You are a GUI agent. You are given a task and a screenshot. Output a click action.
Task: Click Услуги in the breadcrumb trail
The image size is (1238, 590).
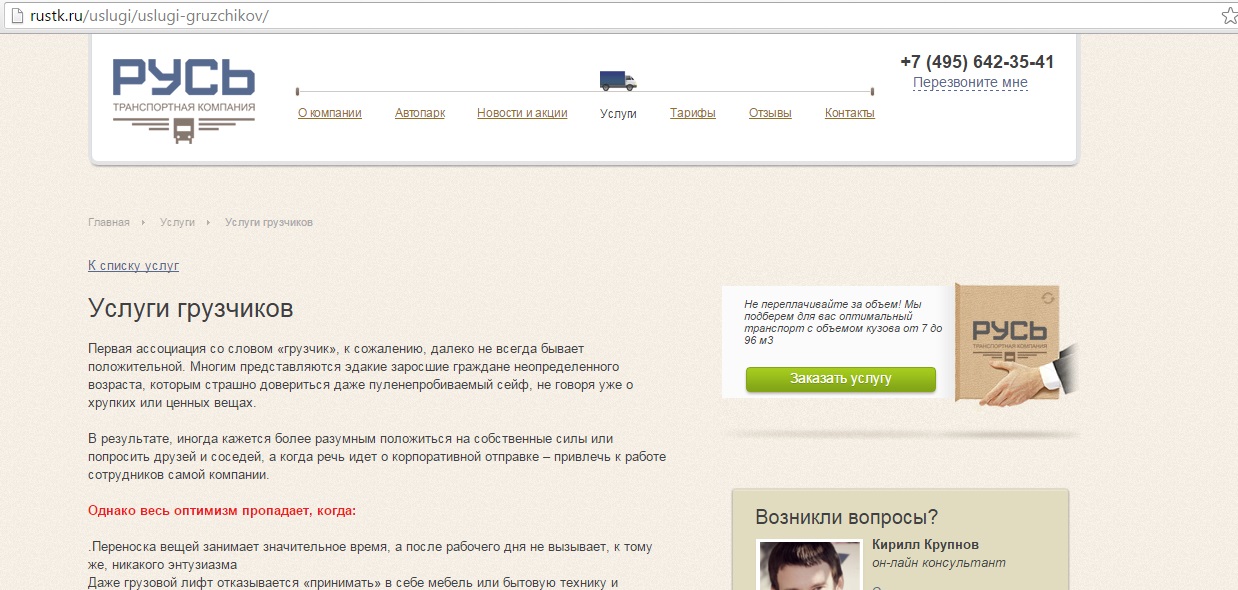(x=177, y=222)
